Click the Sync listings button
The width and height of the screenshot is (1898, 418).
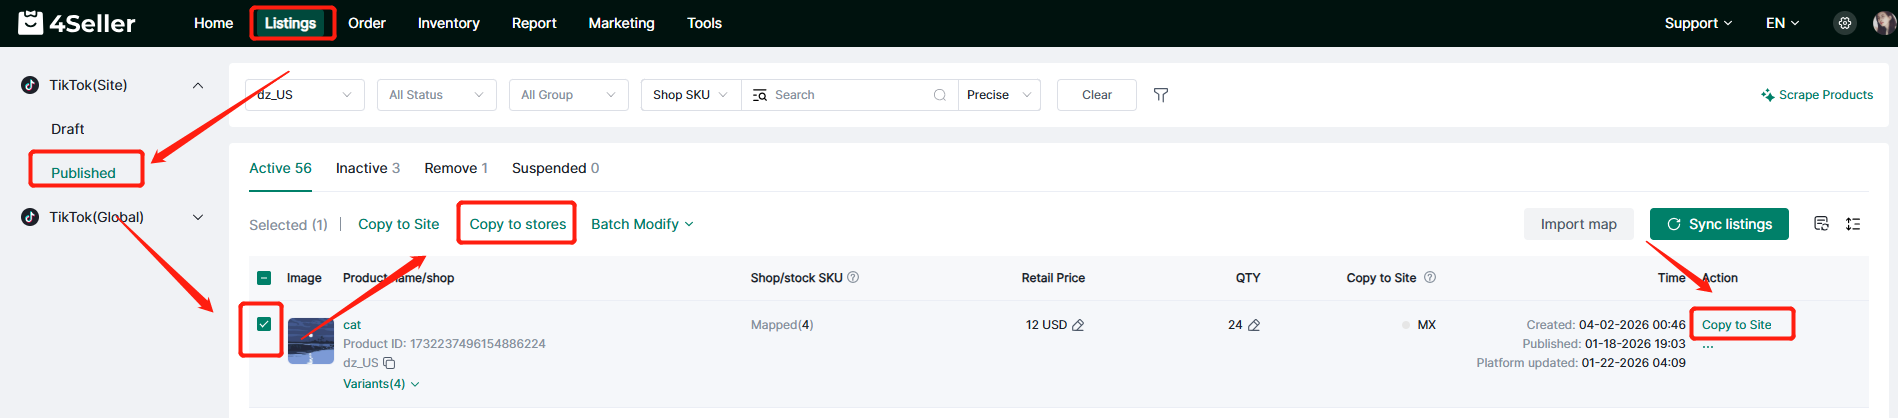[x=1719, y=224]
